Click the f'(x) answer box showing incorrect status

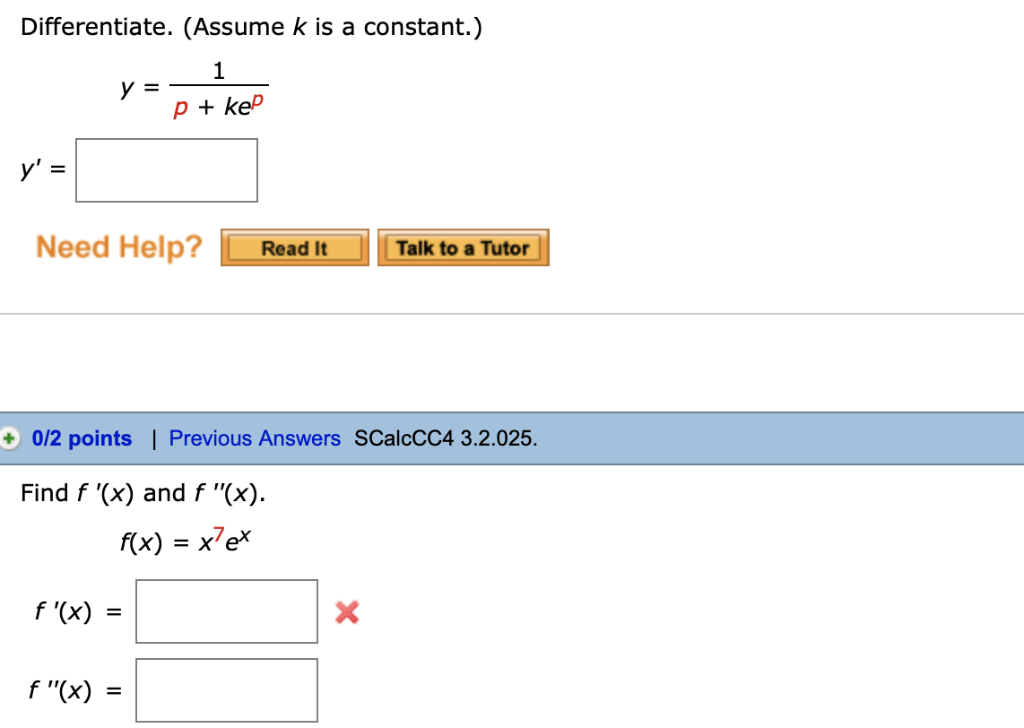[226, 610]
